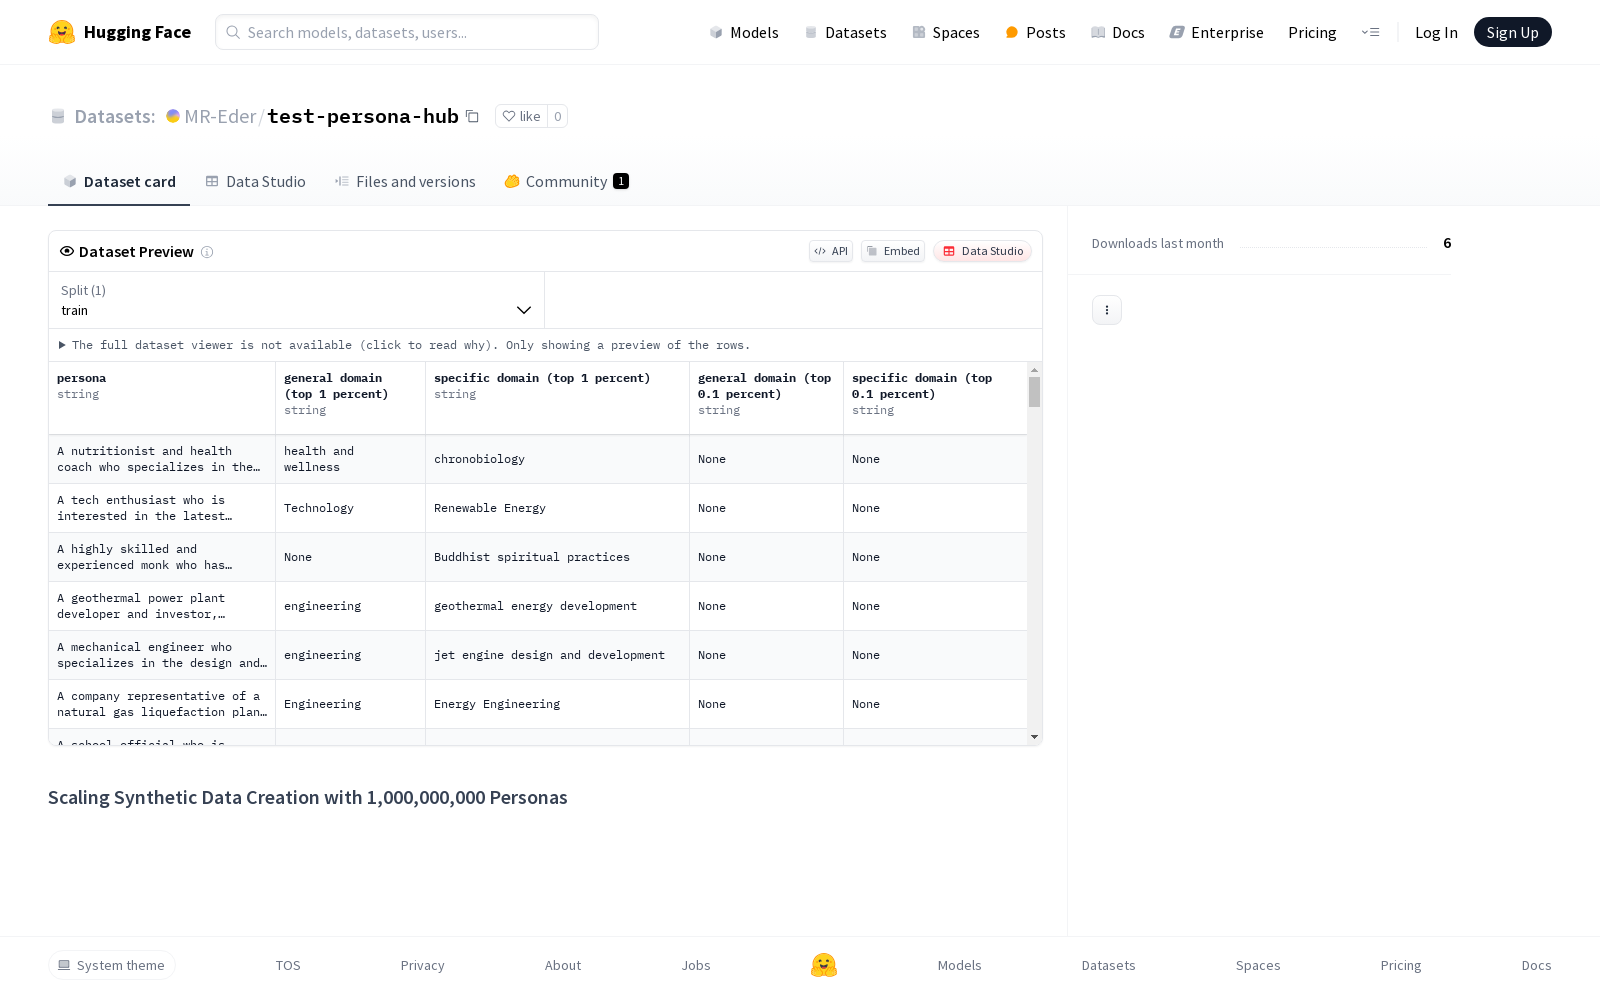The image size is (1600, 1000).
Task: Open the three-dot options menu
Action: point(1107,310)
